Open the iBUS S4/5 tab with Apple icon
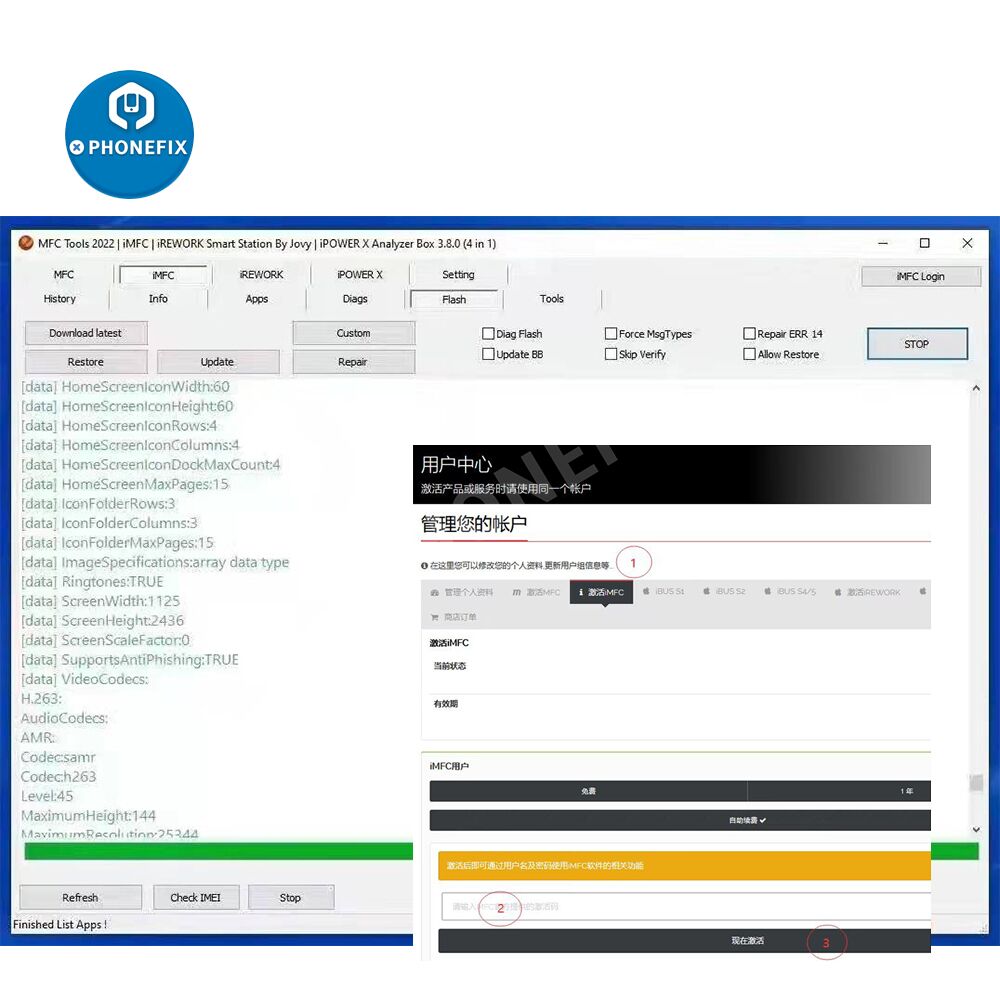 click(x=790, y=592)
